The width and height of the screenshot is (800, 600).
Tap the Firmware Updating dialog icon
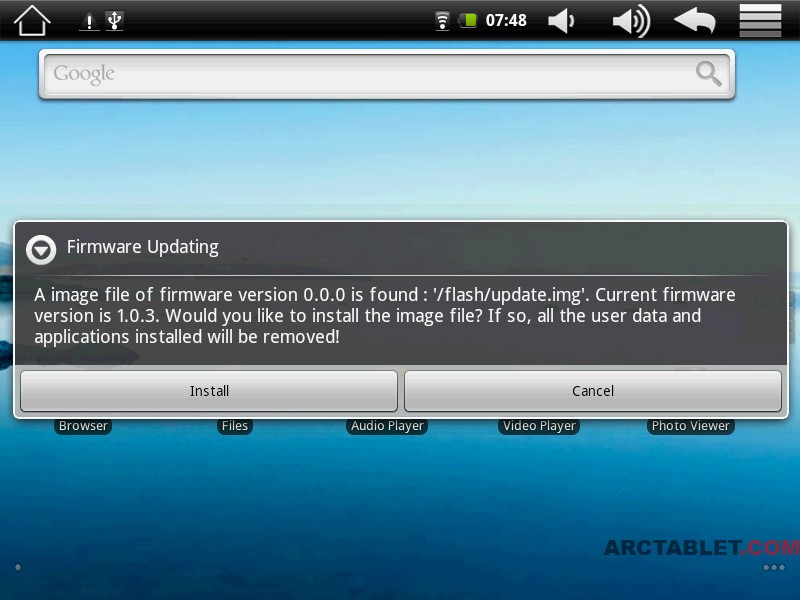41,250
